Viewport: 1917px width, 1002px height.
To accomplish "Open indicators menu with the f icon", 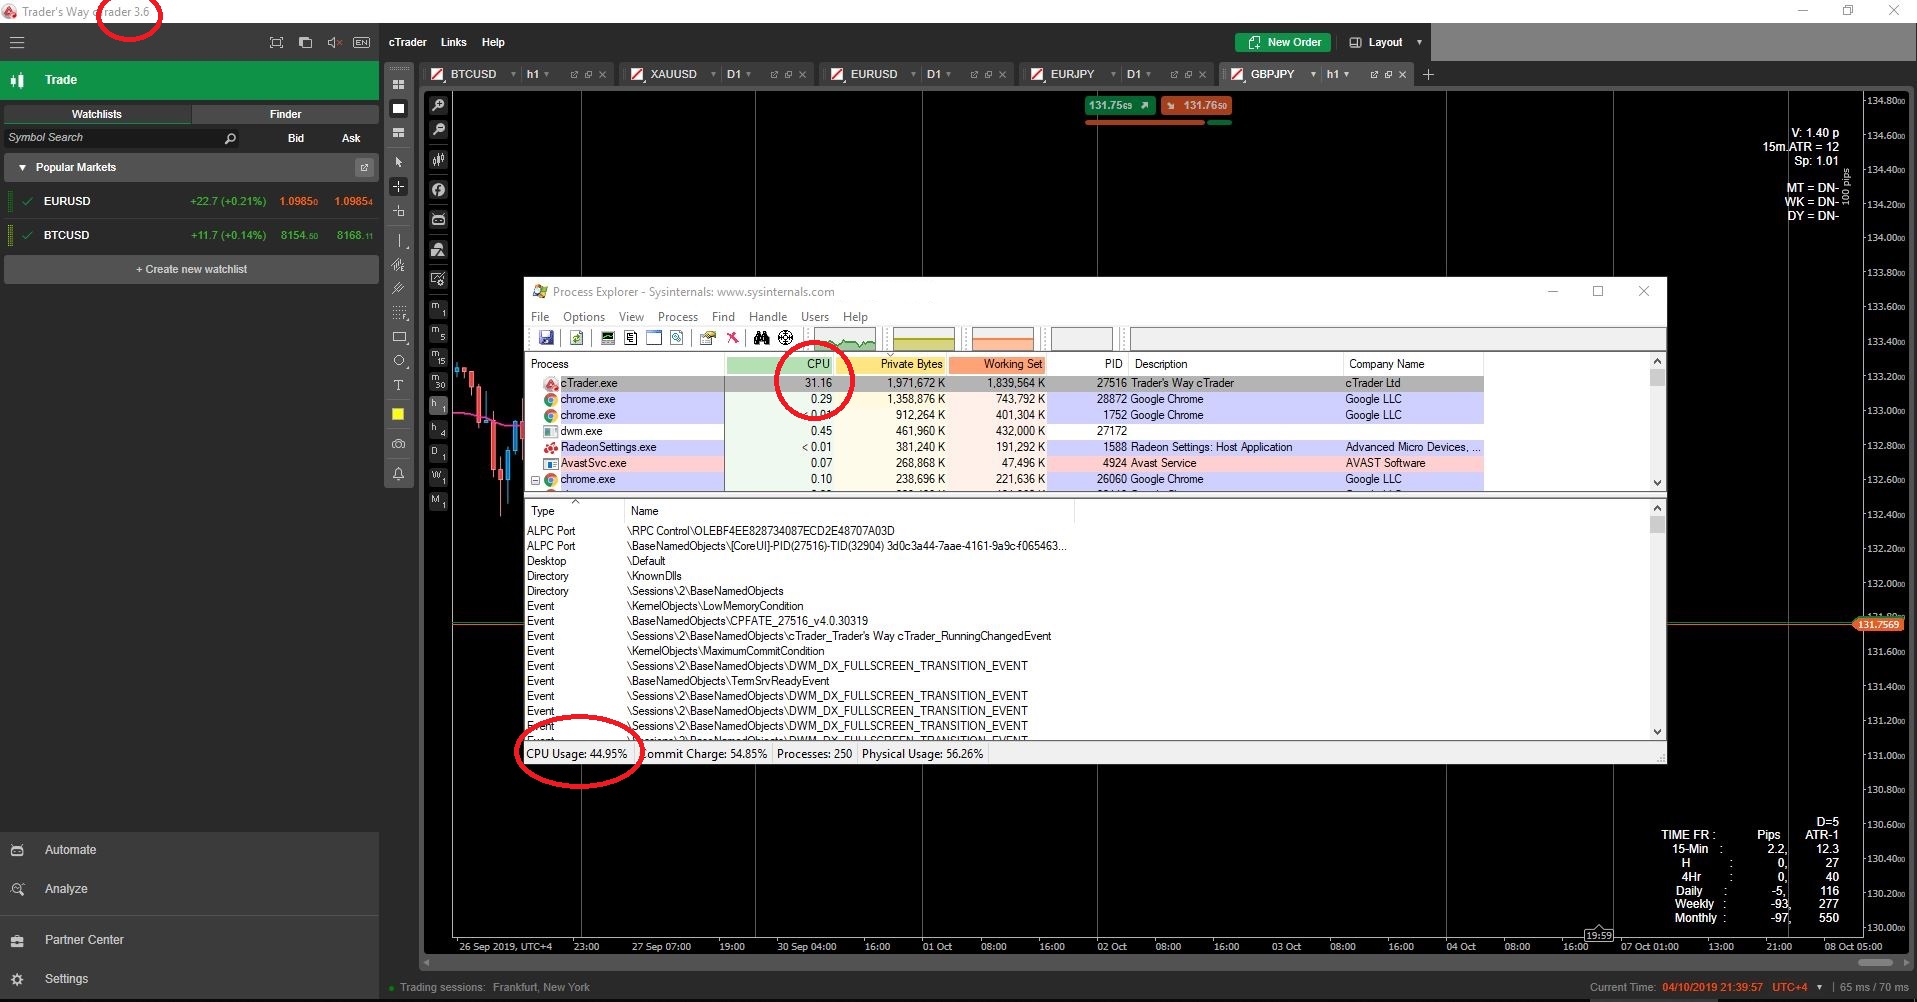I will click(438, 190).
